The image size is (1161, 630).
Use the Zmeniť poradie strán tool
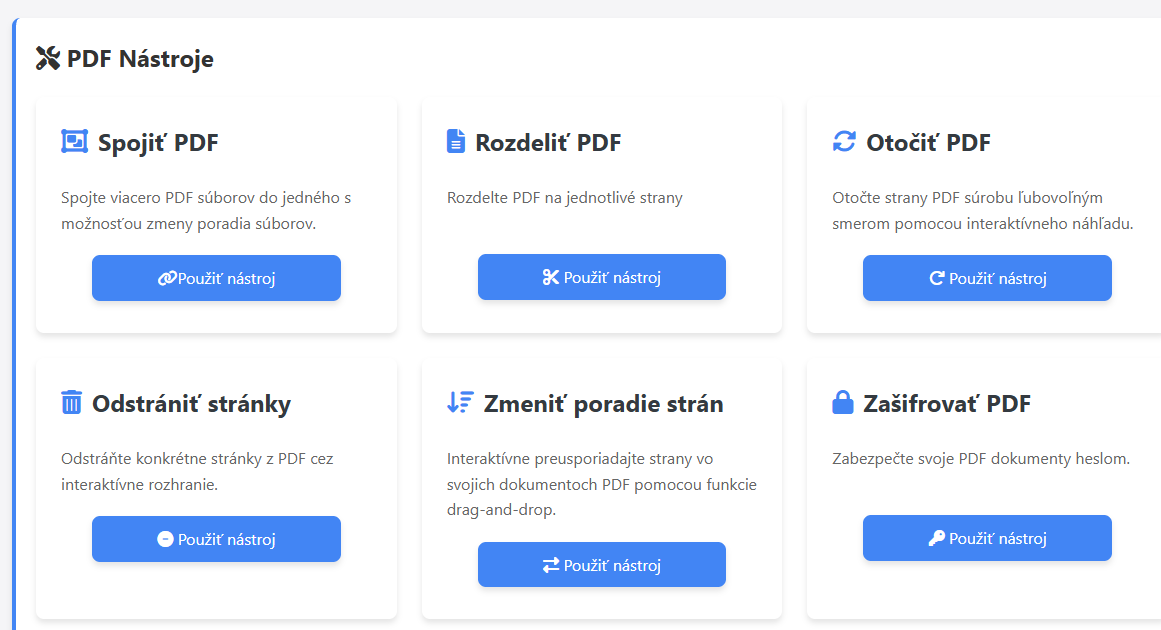click(601, 563)
